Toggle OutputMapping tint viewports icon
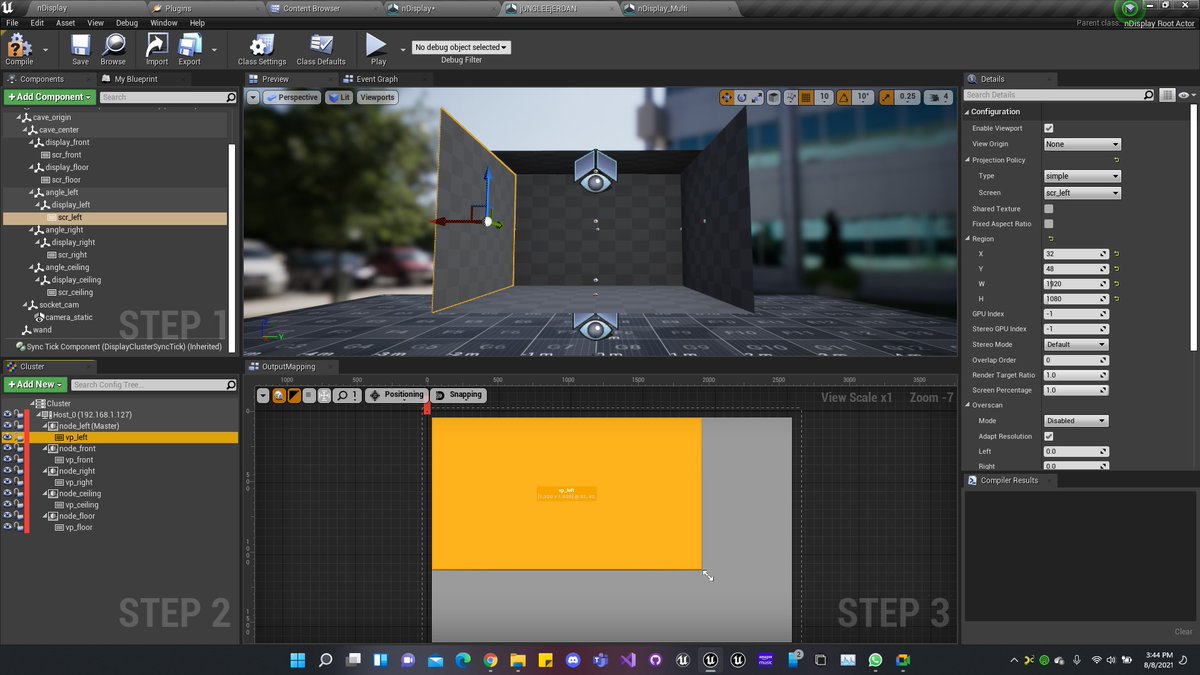The width and height of the screenshot is (1200, 675). pos(295,396)
